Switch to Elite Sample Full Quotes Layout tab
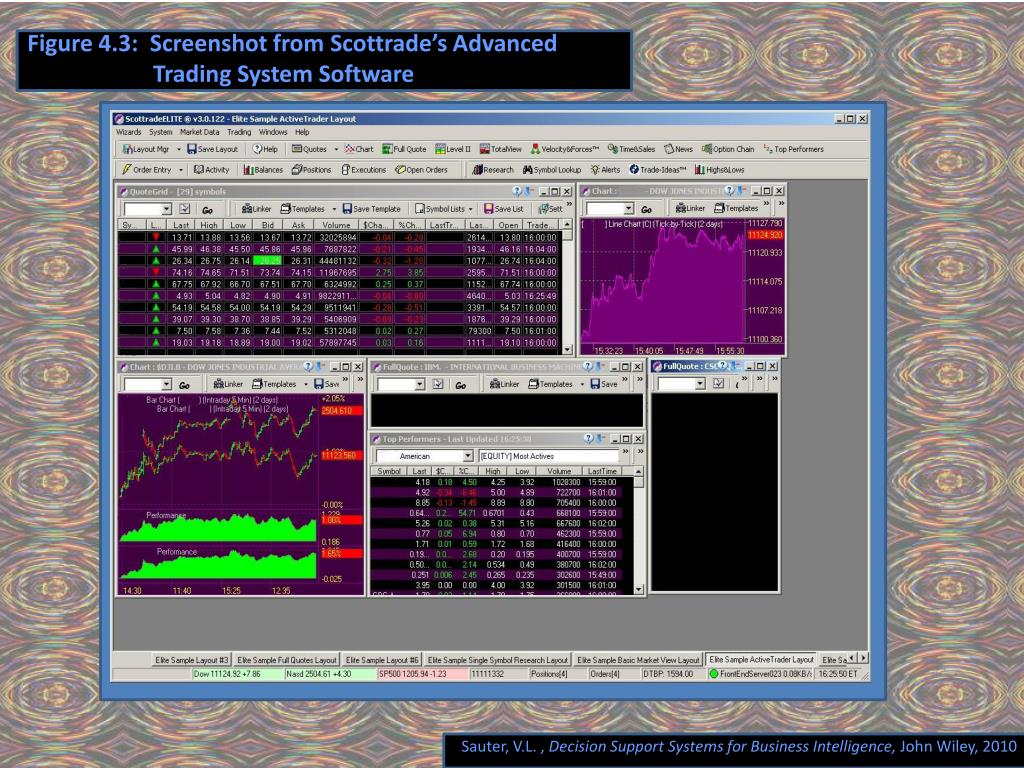Screen dimensions: 1024x768 [287, 660]
